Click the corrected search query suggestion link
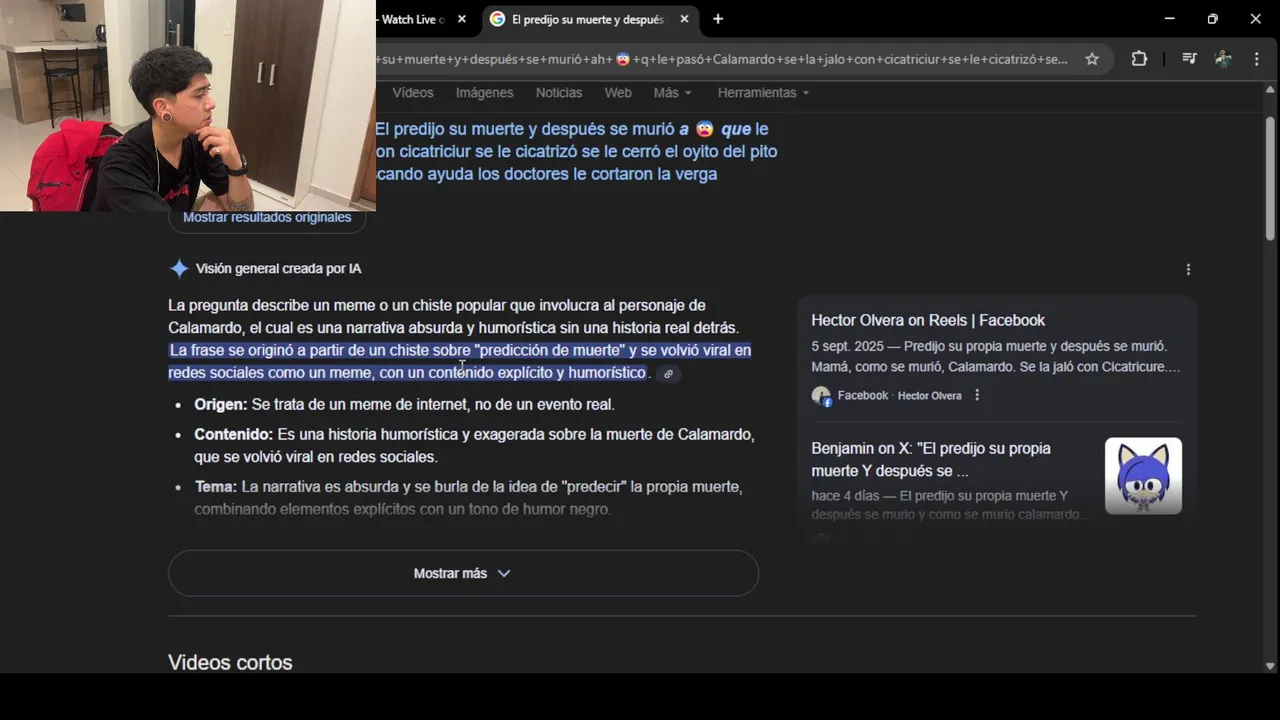The width and height of the screenshot is (1280, 720). pyautogui.click(x=575, y=151)
